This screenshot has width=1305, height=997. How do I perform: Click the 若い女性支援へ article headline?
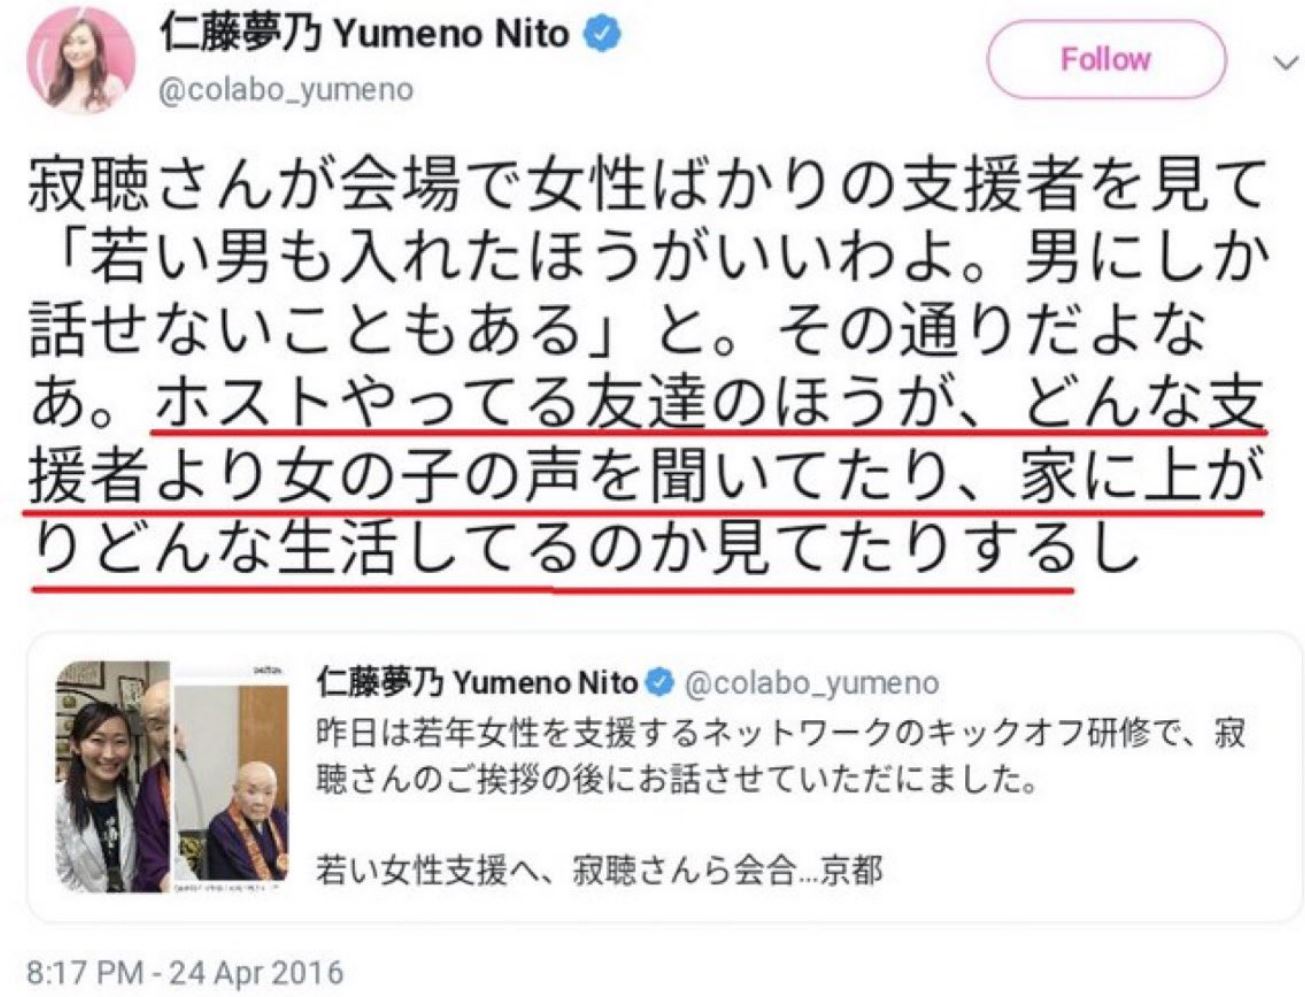(599, 870)
